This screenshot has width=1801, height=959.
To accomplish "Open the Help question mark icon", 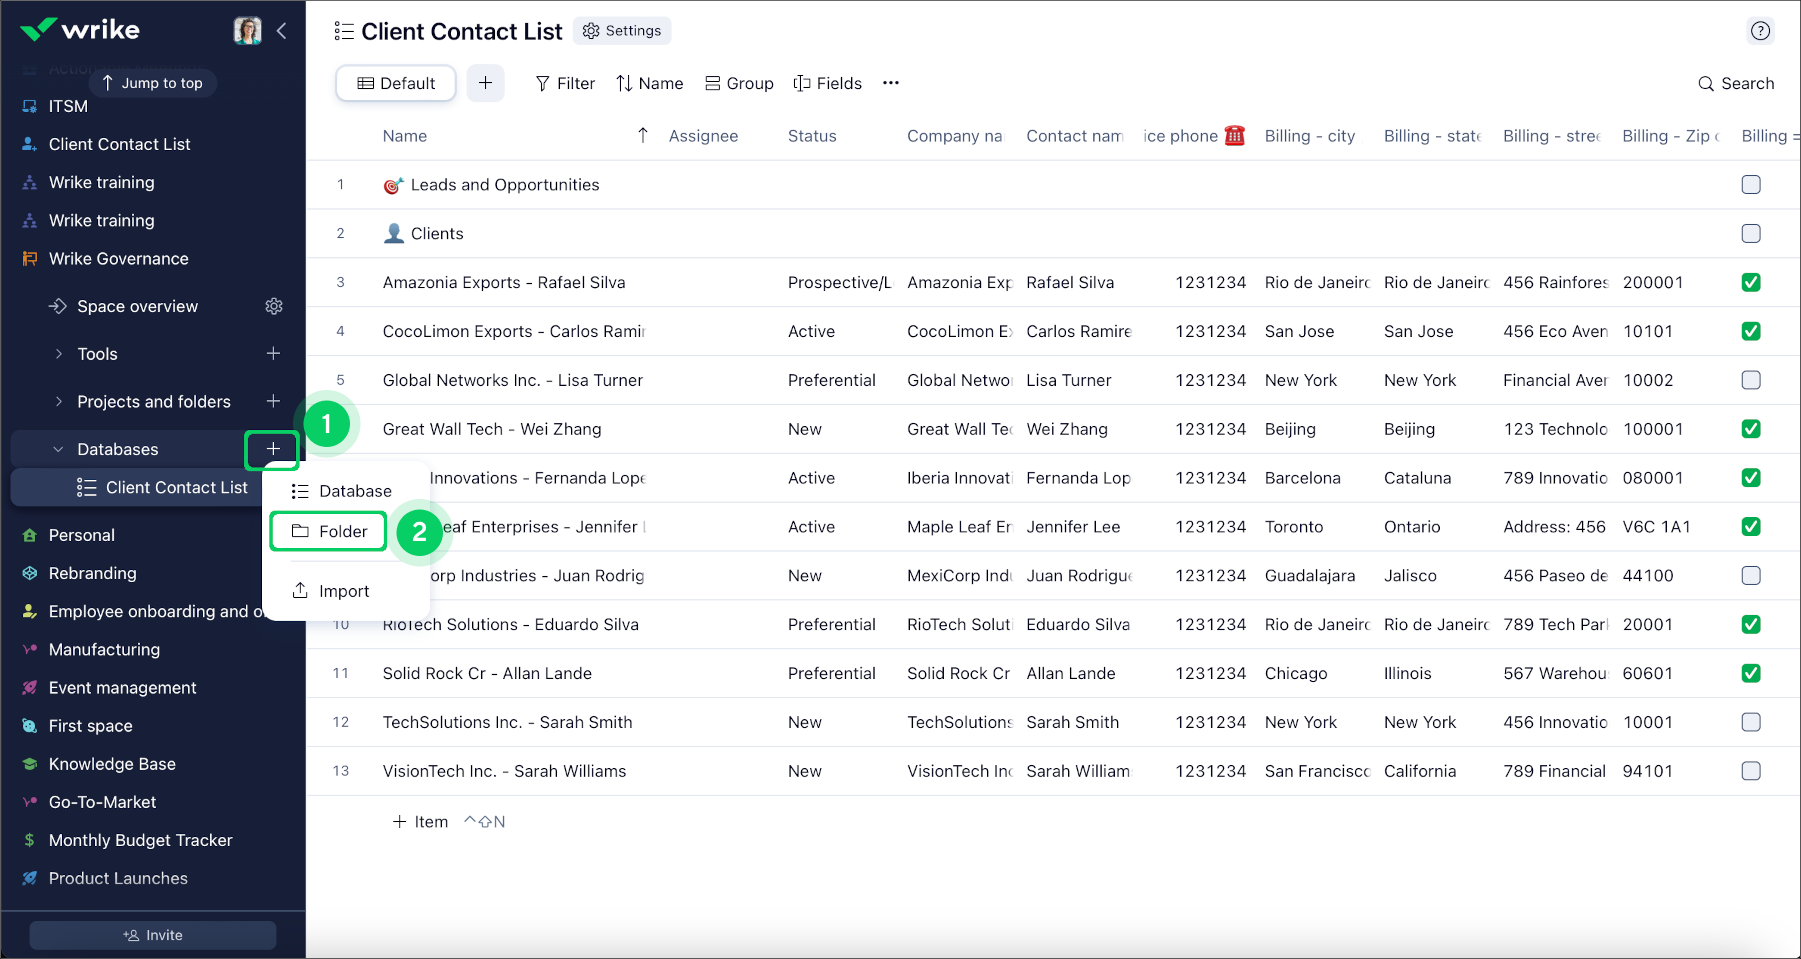I will point(1760,31).
